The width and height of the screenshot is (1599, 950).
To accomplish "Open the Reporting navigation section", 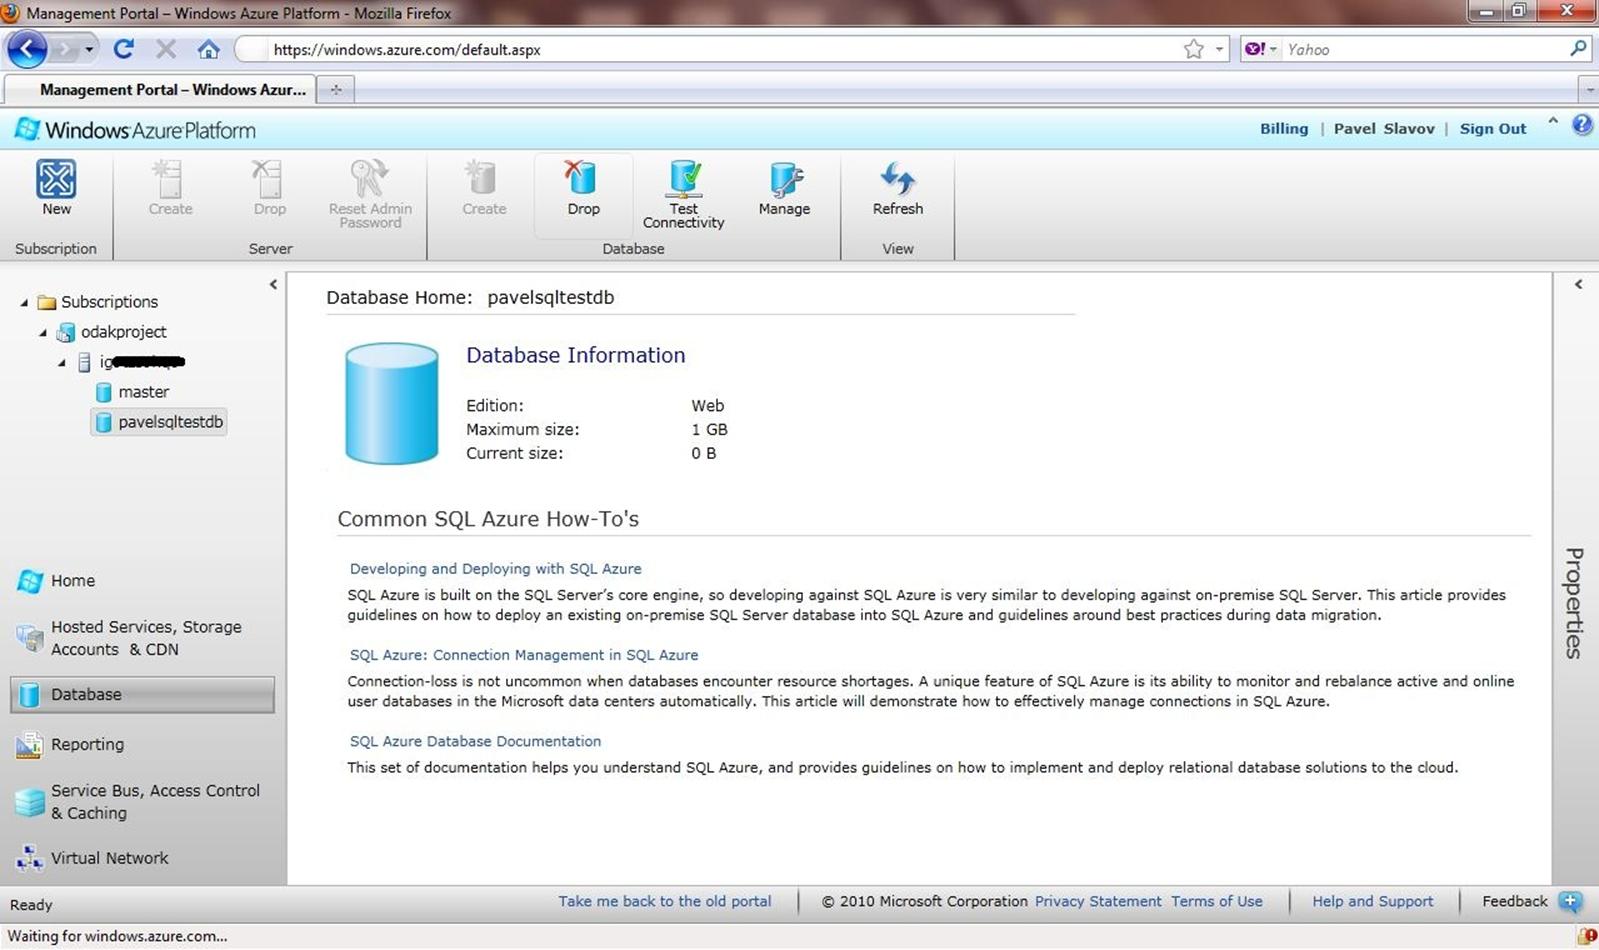I will tap(70, 745).
